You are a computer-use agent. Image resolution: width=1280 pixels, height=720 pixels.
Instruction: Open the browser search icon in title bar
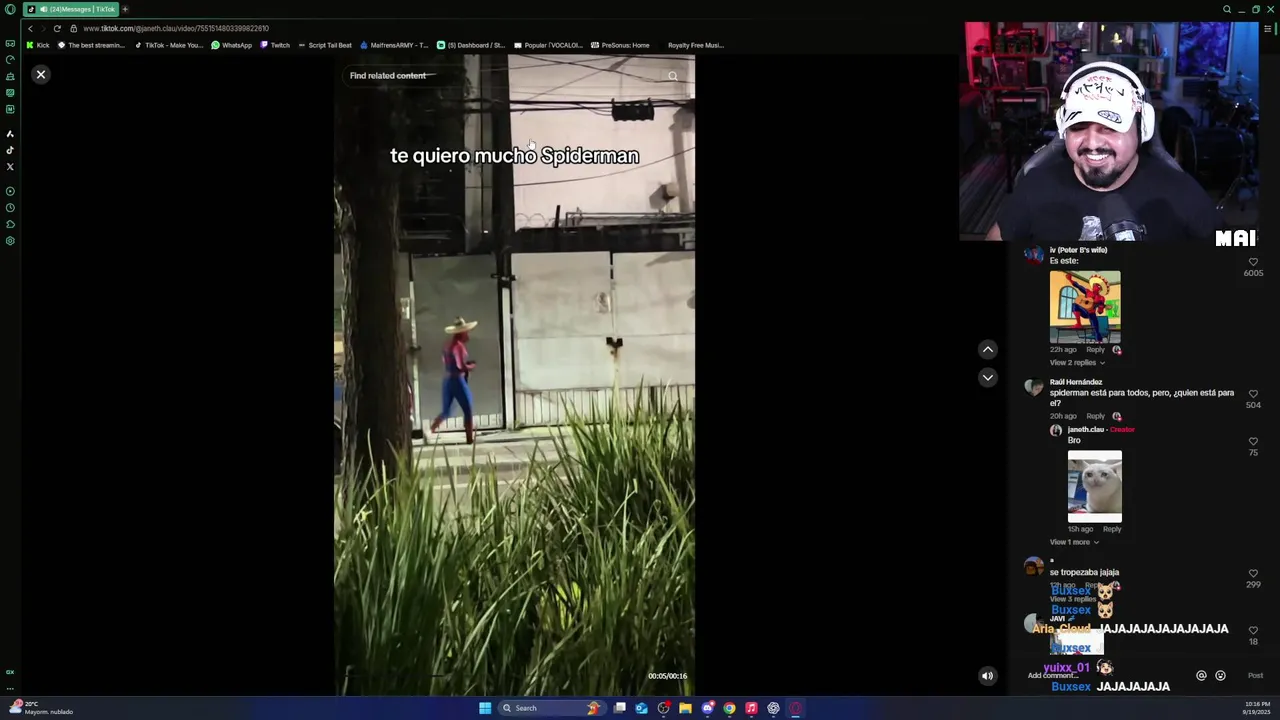1227,9
